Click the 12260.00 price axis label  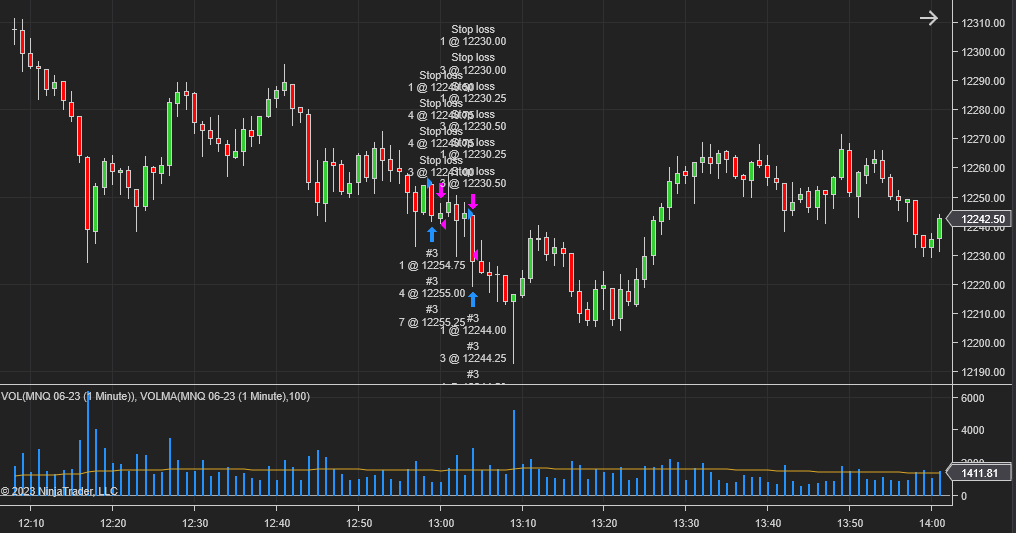click(983, 168)
